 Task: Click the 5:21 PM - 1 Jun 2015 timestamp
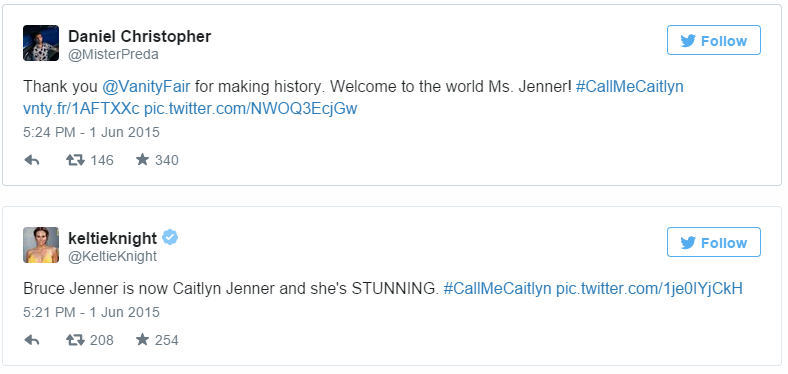pos(91,312)
